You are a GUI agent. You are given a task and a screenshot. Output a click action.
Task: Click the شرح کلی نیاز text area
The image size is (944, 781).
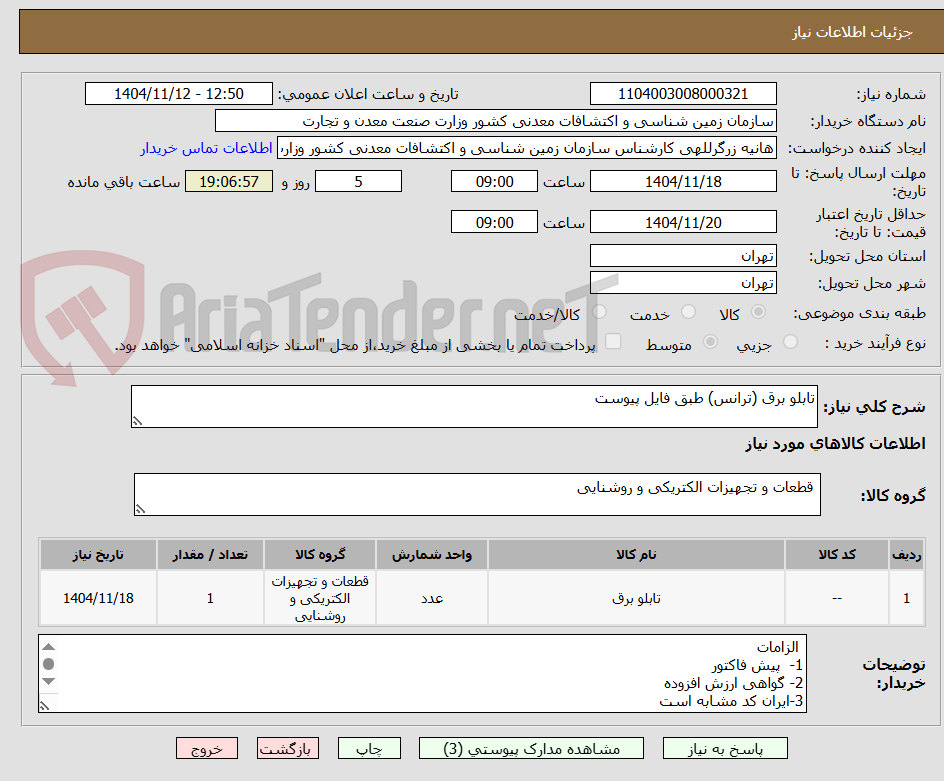474,406
